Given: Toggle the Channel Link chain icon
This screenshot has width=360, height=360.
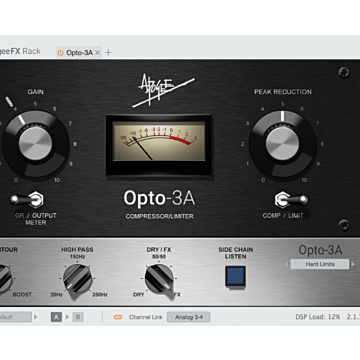Looking at the screenshot, I should (x=118, y=317).
